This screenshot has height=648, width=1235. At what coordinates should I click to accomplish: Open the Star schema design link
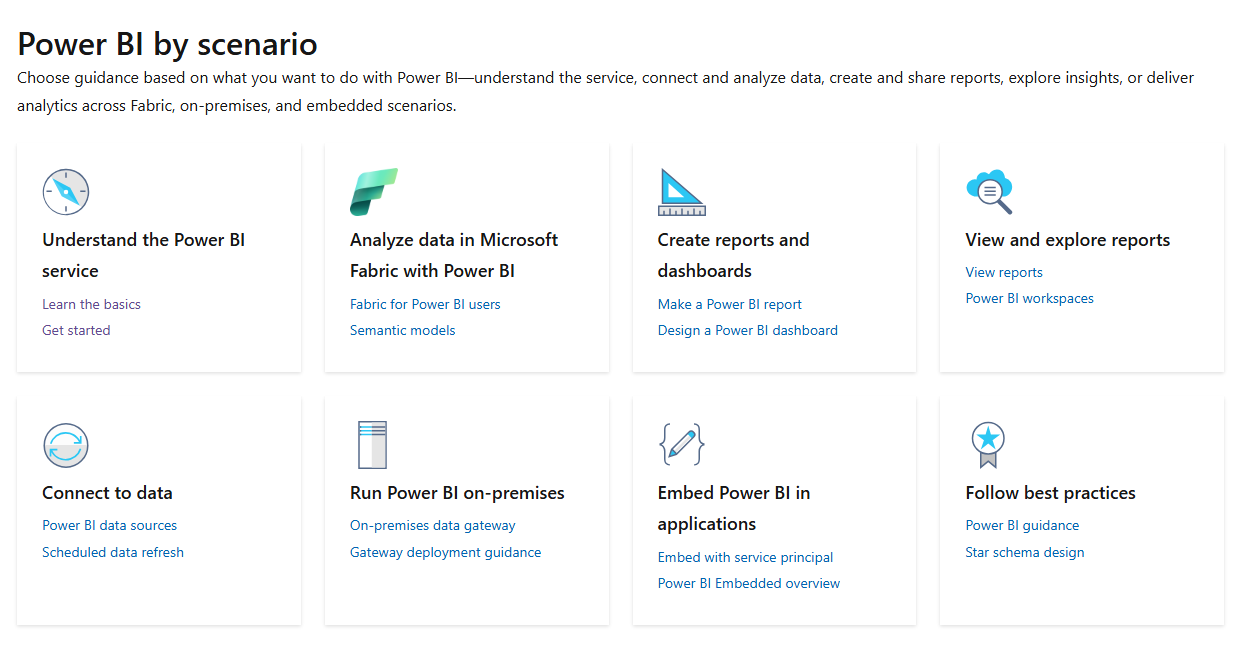[1025, 552]
